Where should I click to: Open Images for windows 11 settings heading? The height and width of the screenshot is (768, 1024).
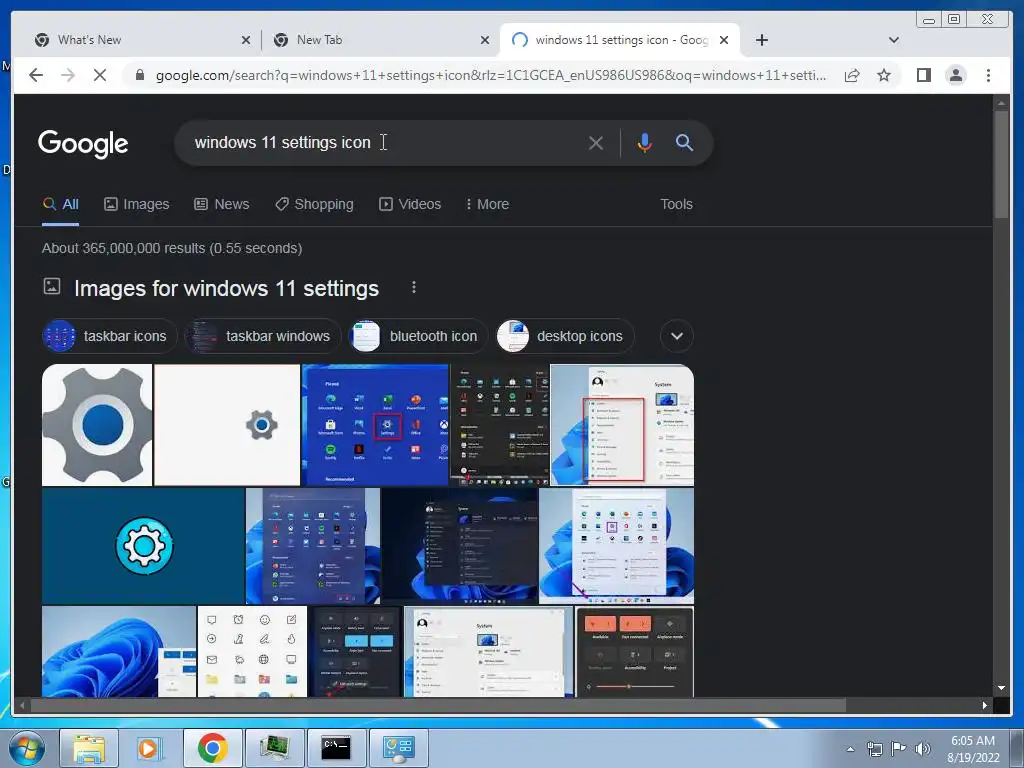click(x=226, y=288)
